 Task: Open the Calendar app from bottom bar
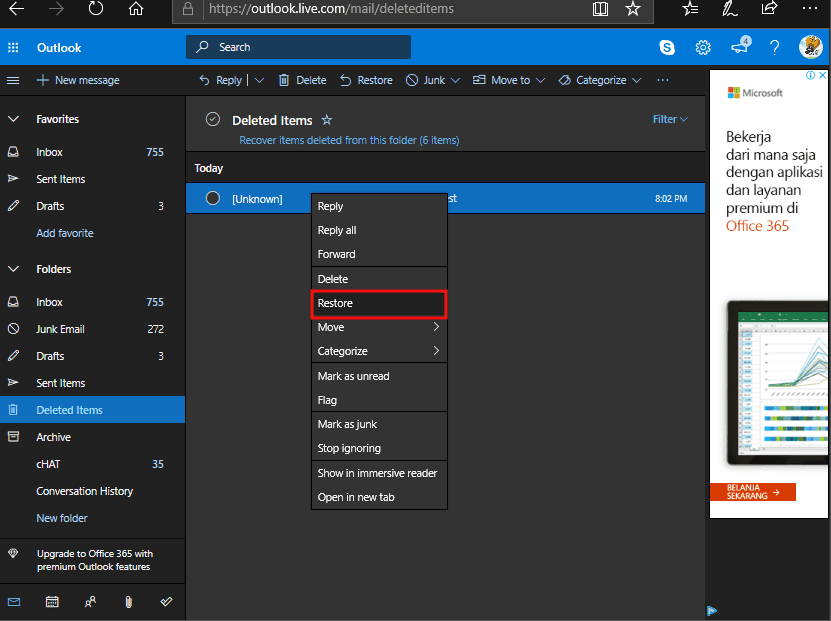[x=52, y=601]
